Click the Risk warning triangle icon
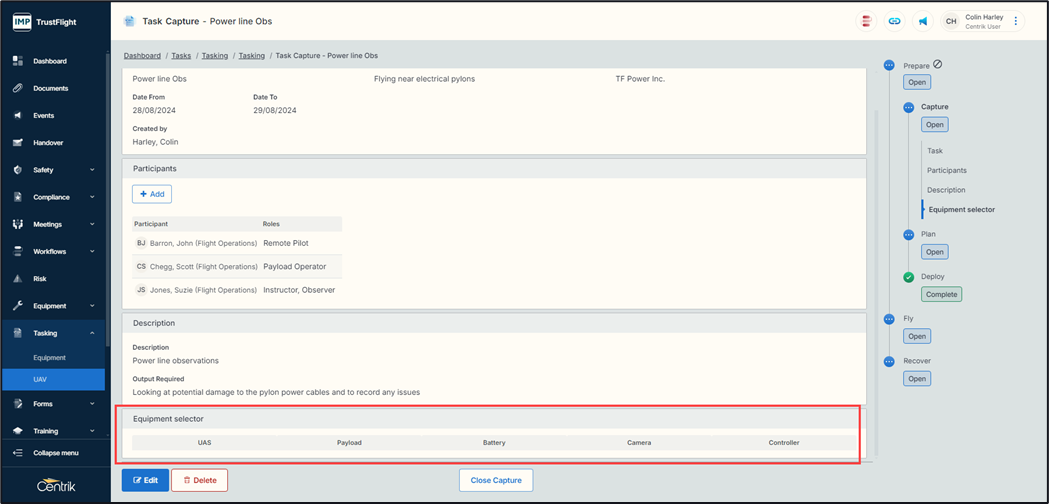Screen dimensions: 1049x504 click(18, 279)
